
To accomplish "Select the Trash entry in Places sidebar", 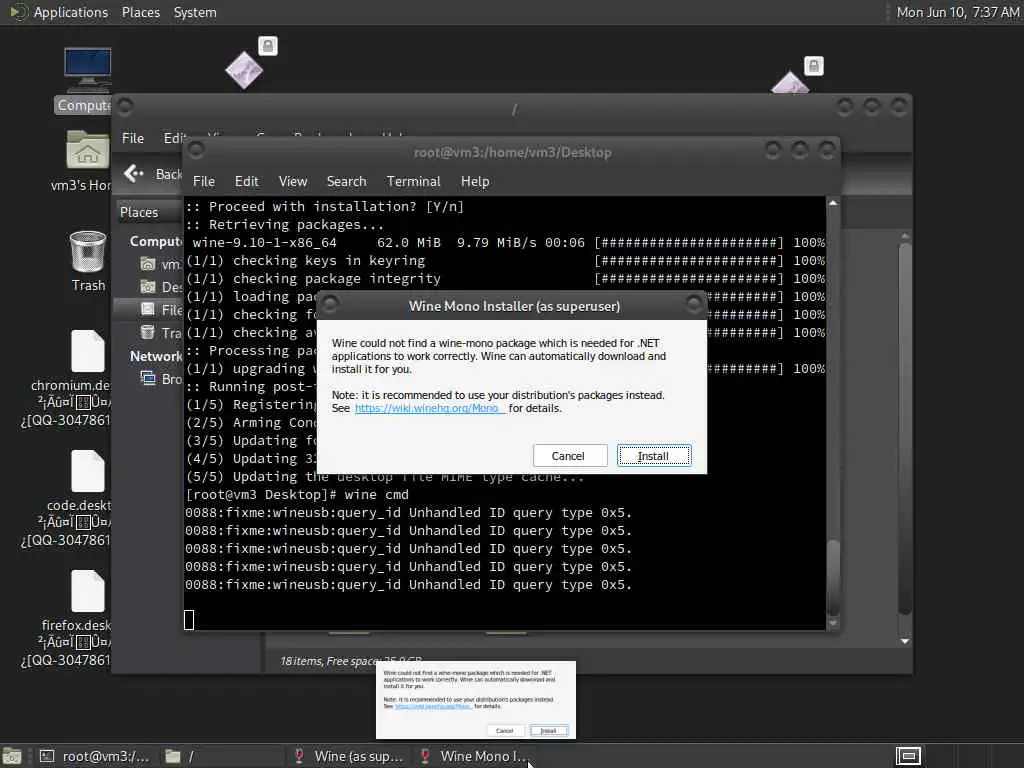I will coord(161,333).
